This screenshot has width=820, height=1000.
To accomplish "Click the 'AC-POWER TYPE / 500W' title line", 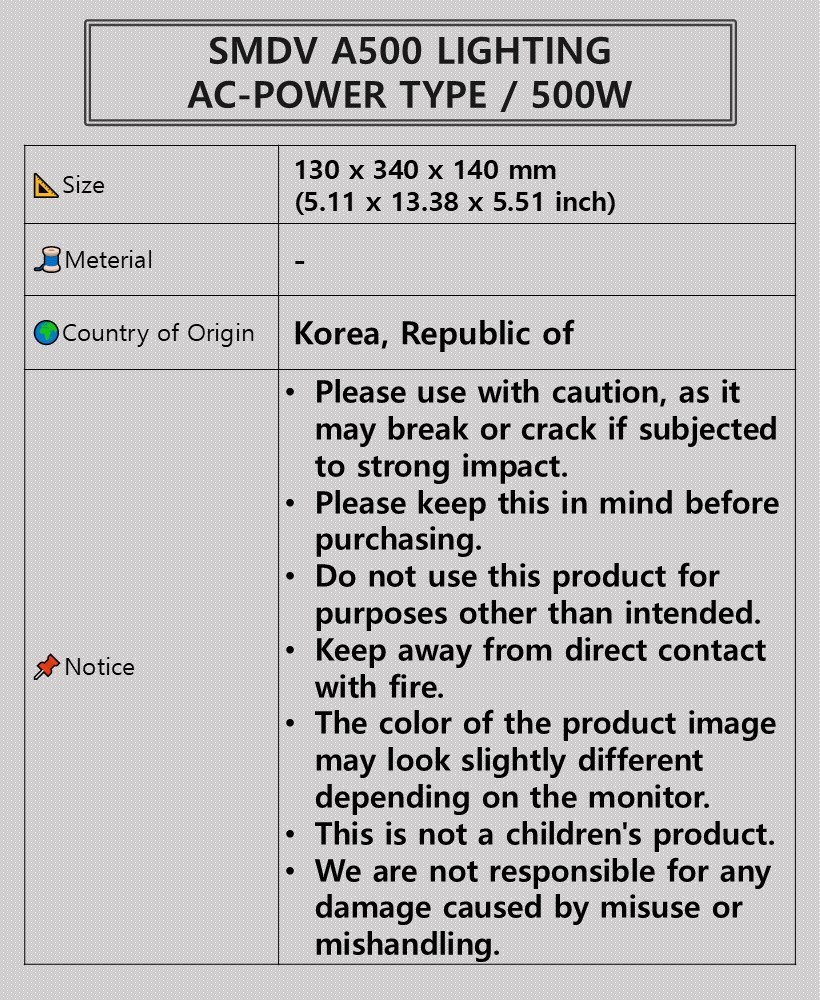I will pos(409,95).
